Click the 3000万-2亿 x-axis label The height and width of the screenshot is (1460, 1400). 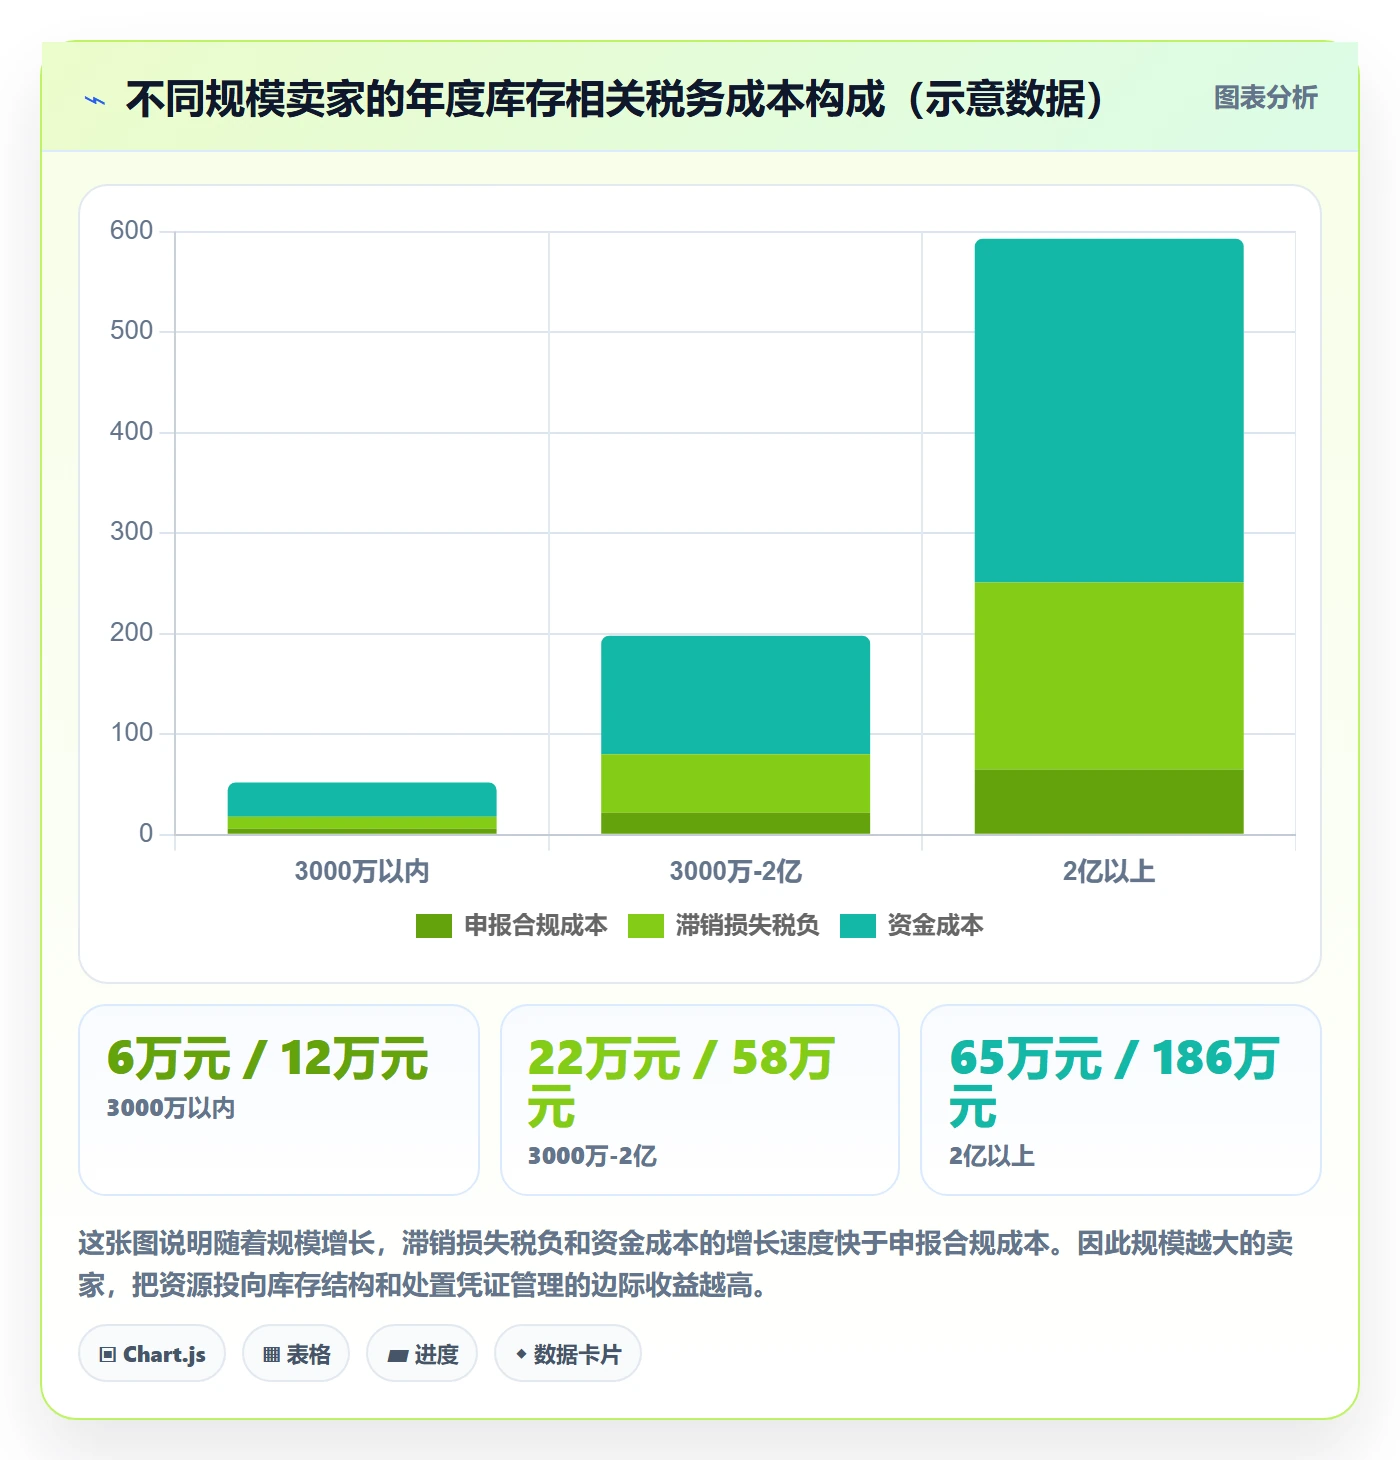coord(735,871)
